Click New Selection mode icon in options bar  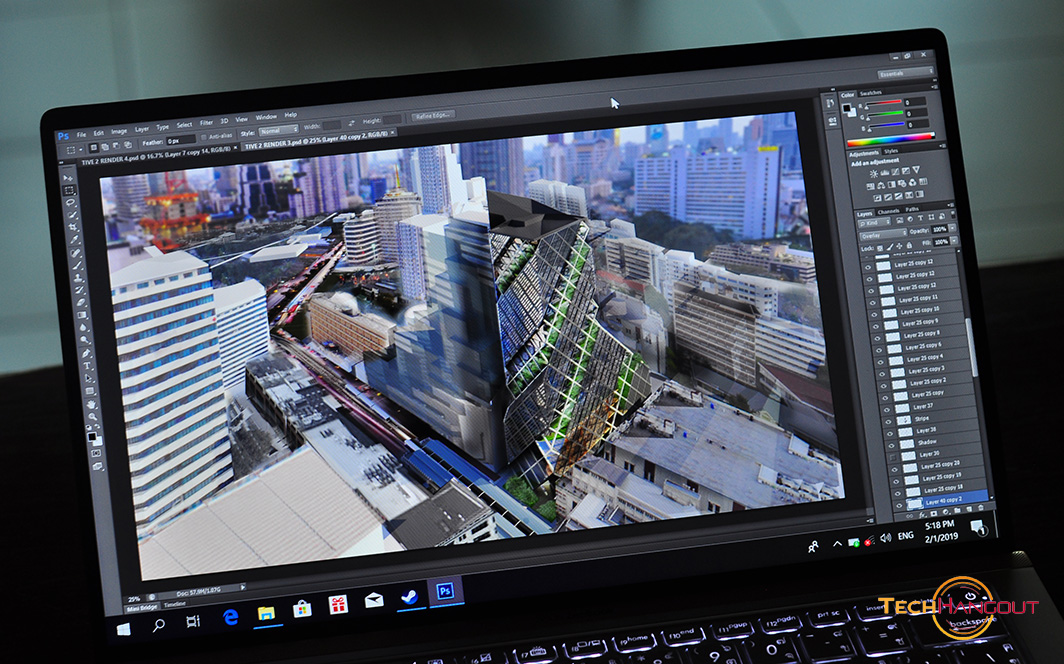click(x=94, y=147)
